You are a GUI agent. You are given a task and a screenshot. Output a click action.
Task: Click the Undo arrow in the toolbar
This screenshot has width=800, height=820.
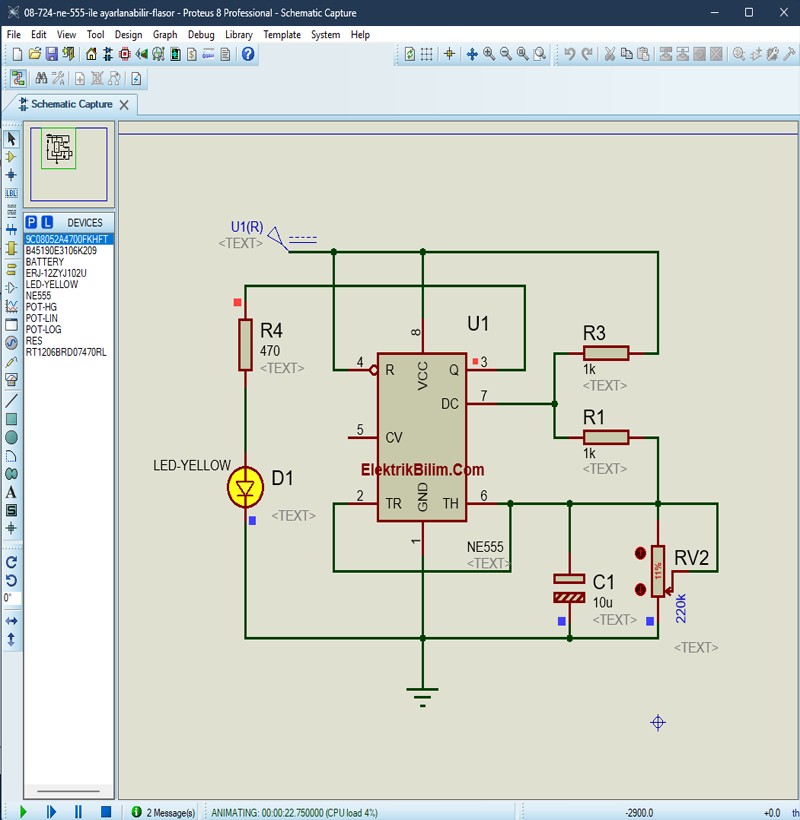[569, 54]
